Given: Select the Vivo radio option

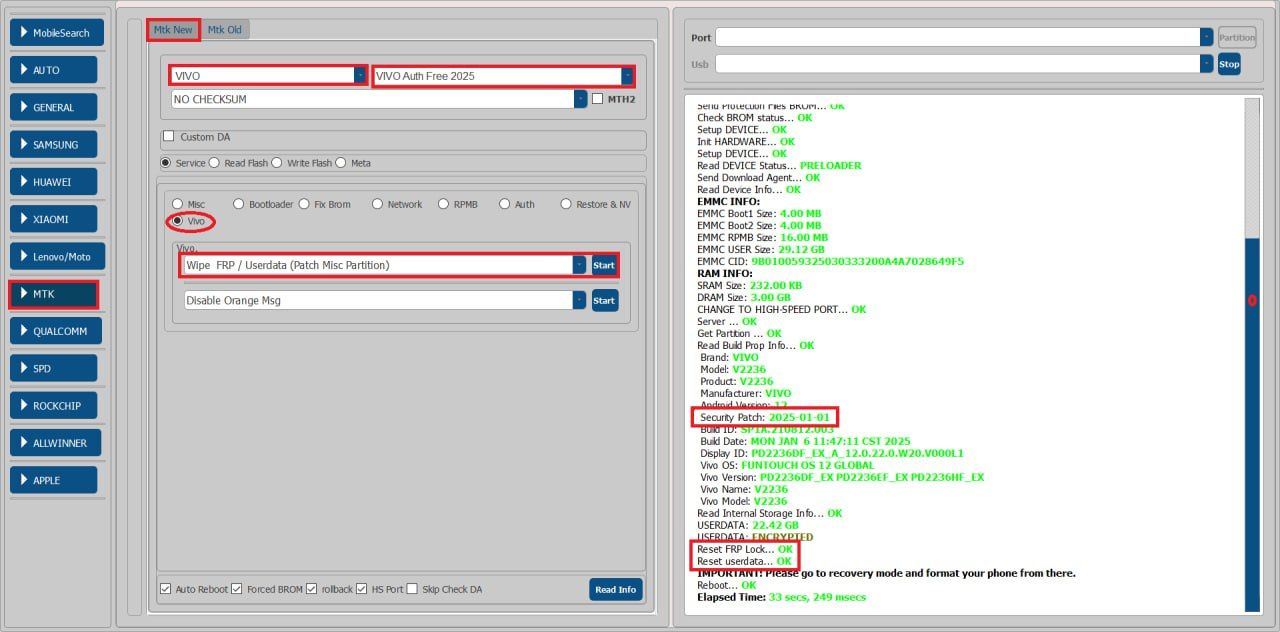Looking at the screenshot, I should tap(178, 221).
